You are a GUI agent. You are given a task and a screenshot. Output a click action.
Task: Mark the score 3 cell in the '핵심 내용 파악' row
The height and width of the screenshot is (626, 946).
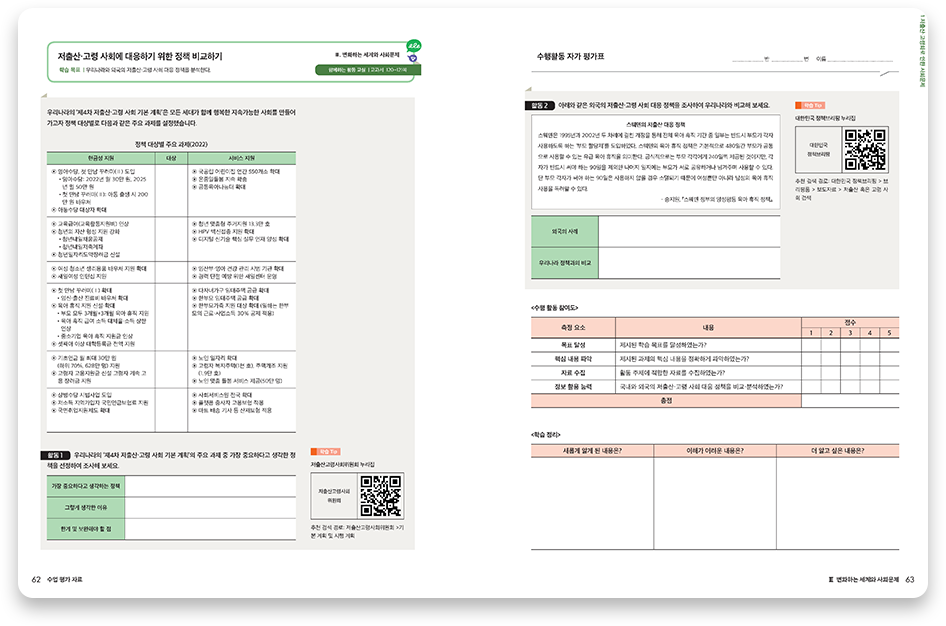850,359
